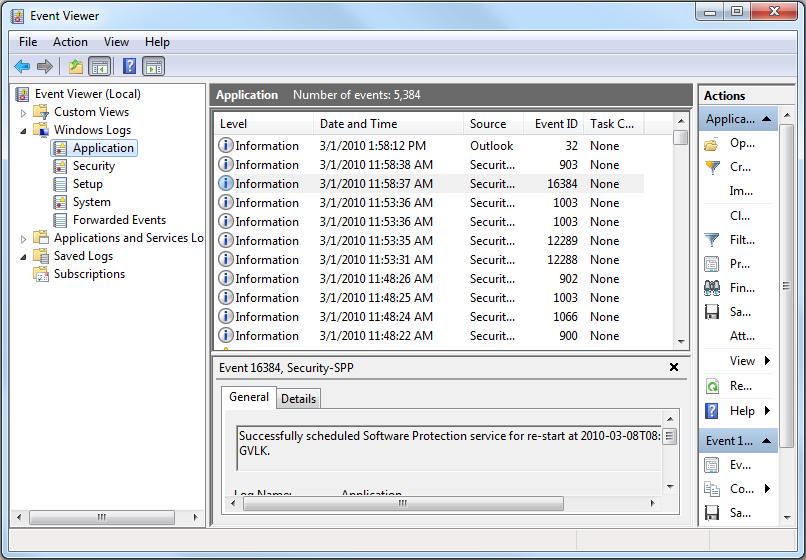Sort events by the Date and Time column
This screenshot has height=560, width=806.
point(358,124)
